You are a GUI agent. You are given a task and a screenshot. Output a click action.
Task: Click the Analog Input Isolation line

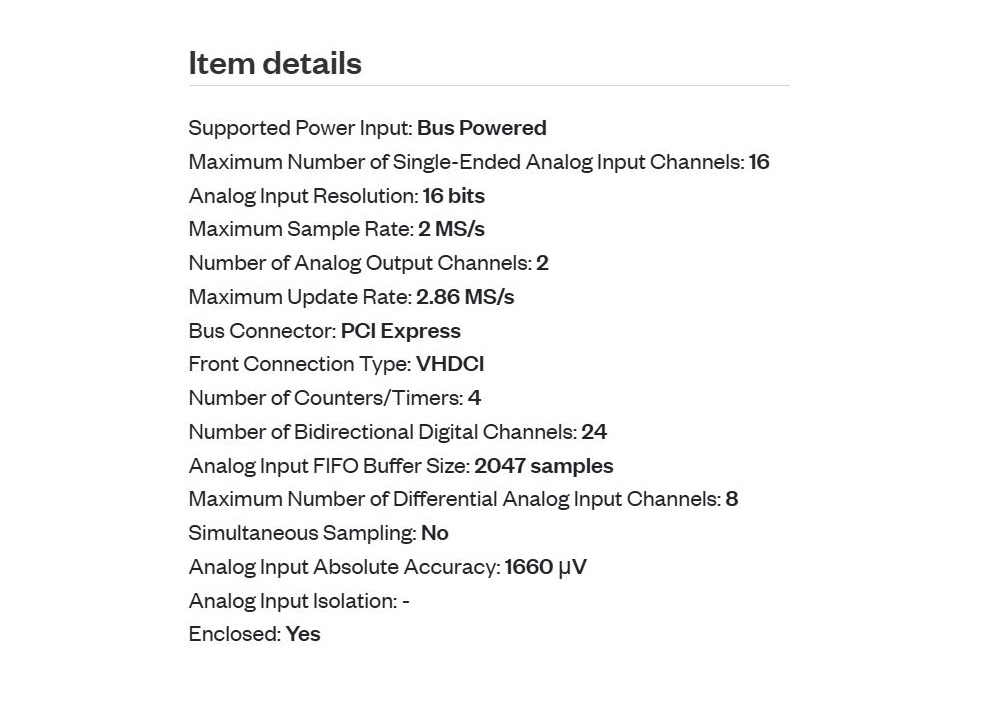(x=299, y=601)
